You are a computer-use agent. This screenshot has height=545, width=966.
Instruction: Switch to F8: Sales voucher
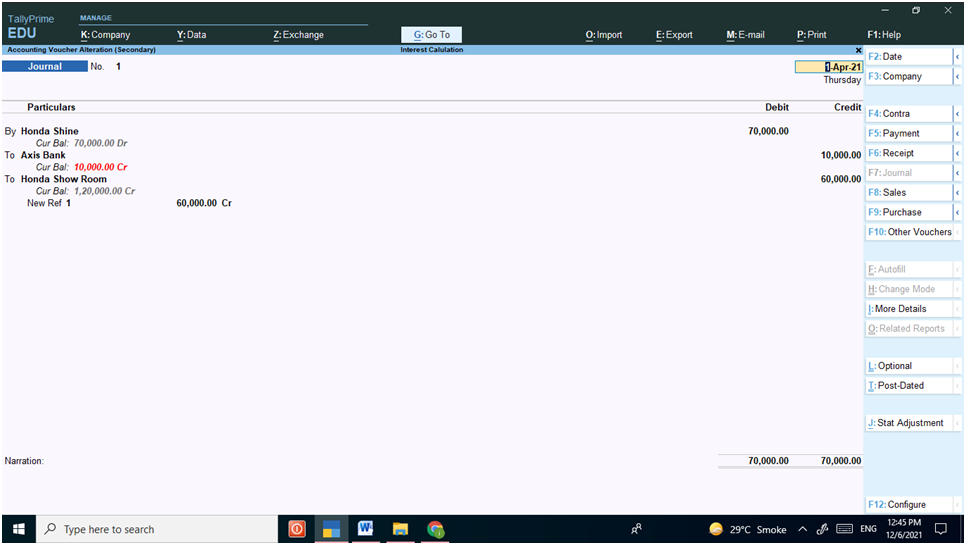[909, 193]
